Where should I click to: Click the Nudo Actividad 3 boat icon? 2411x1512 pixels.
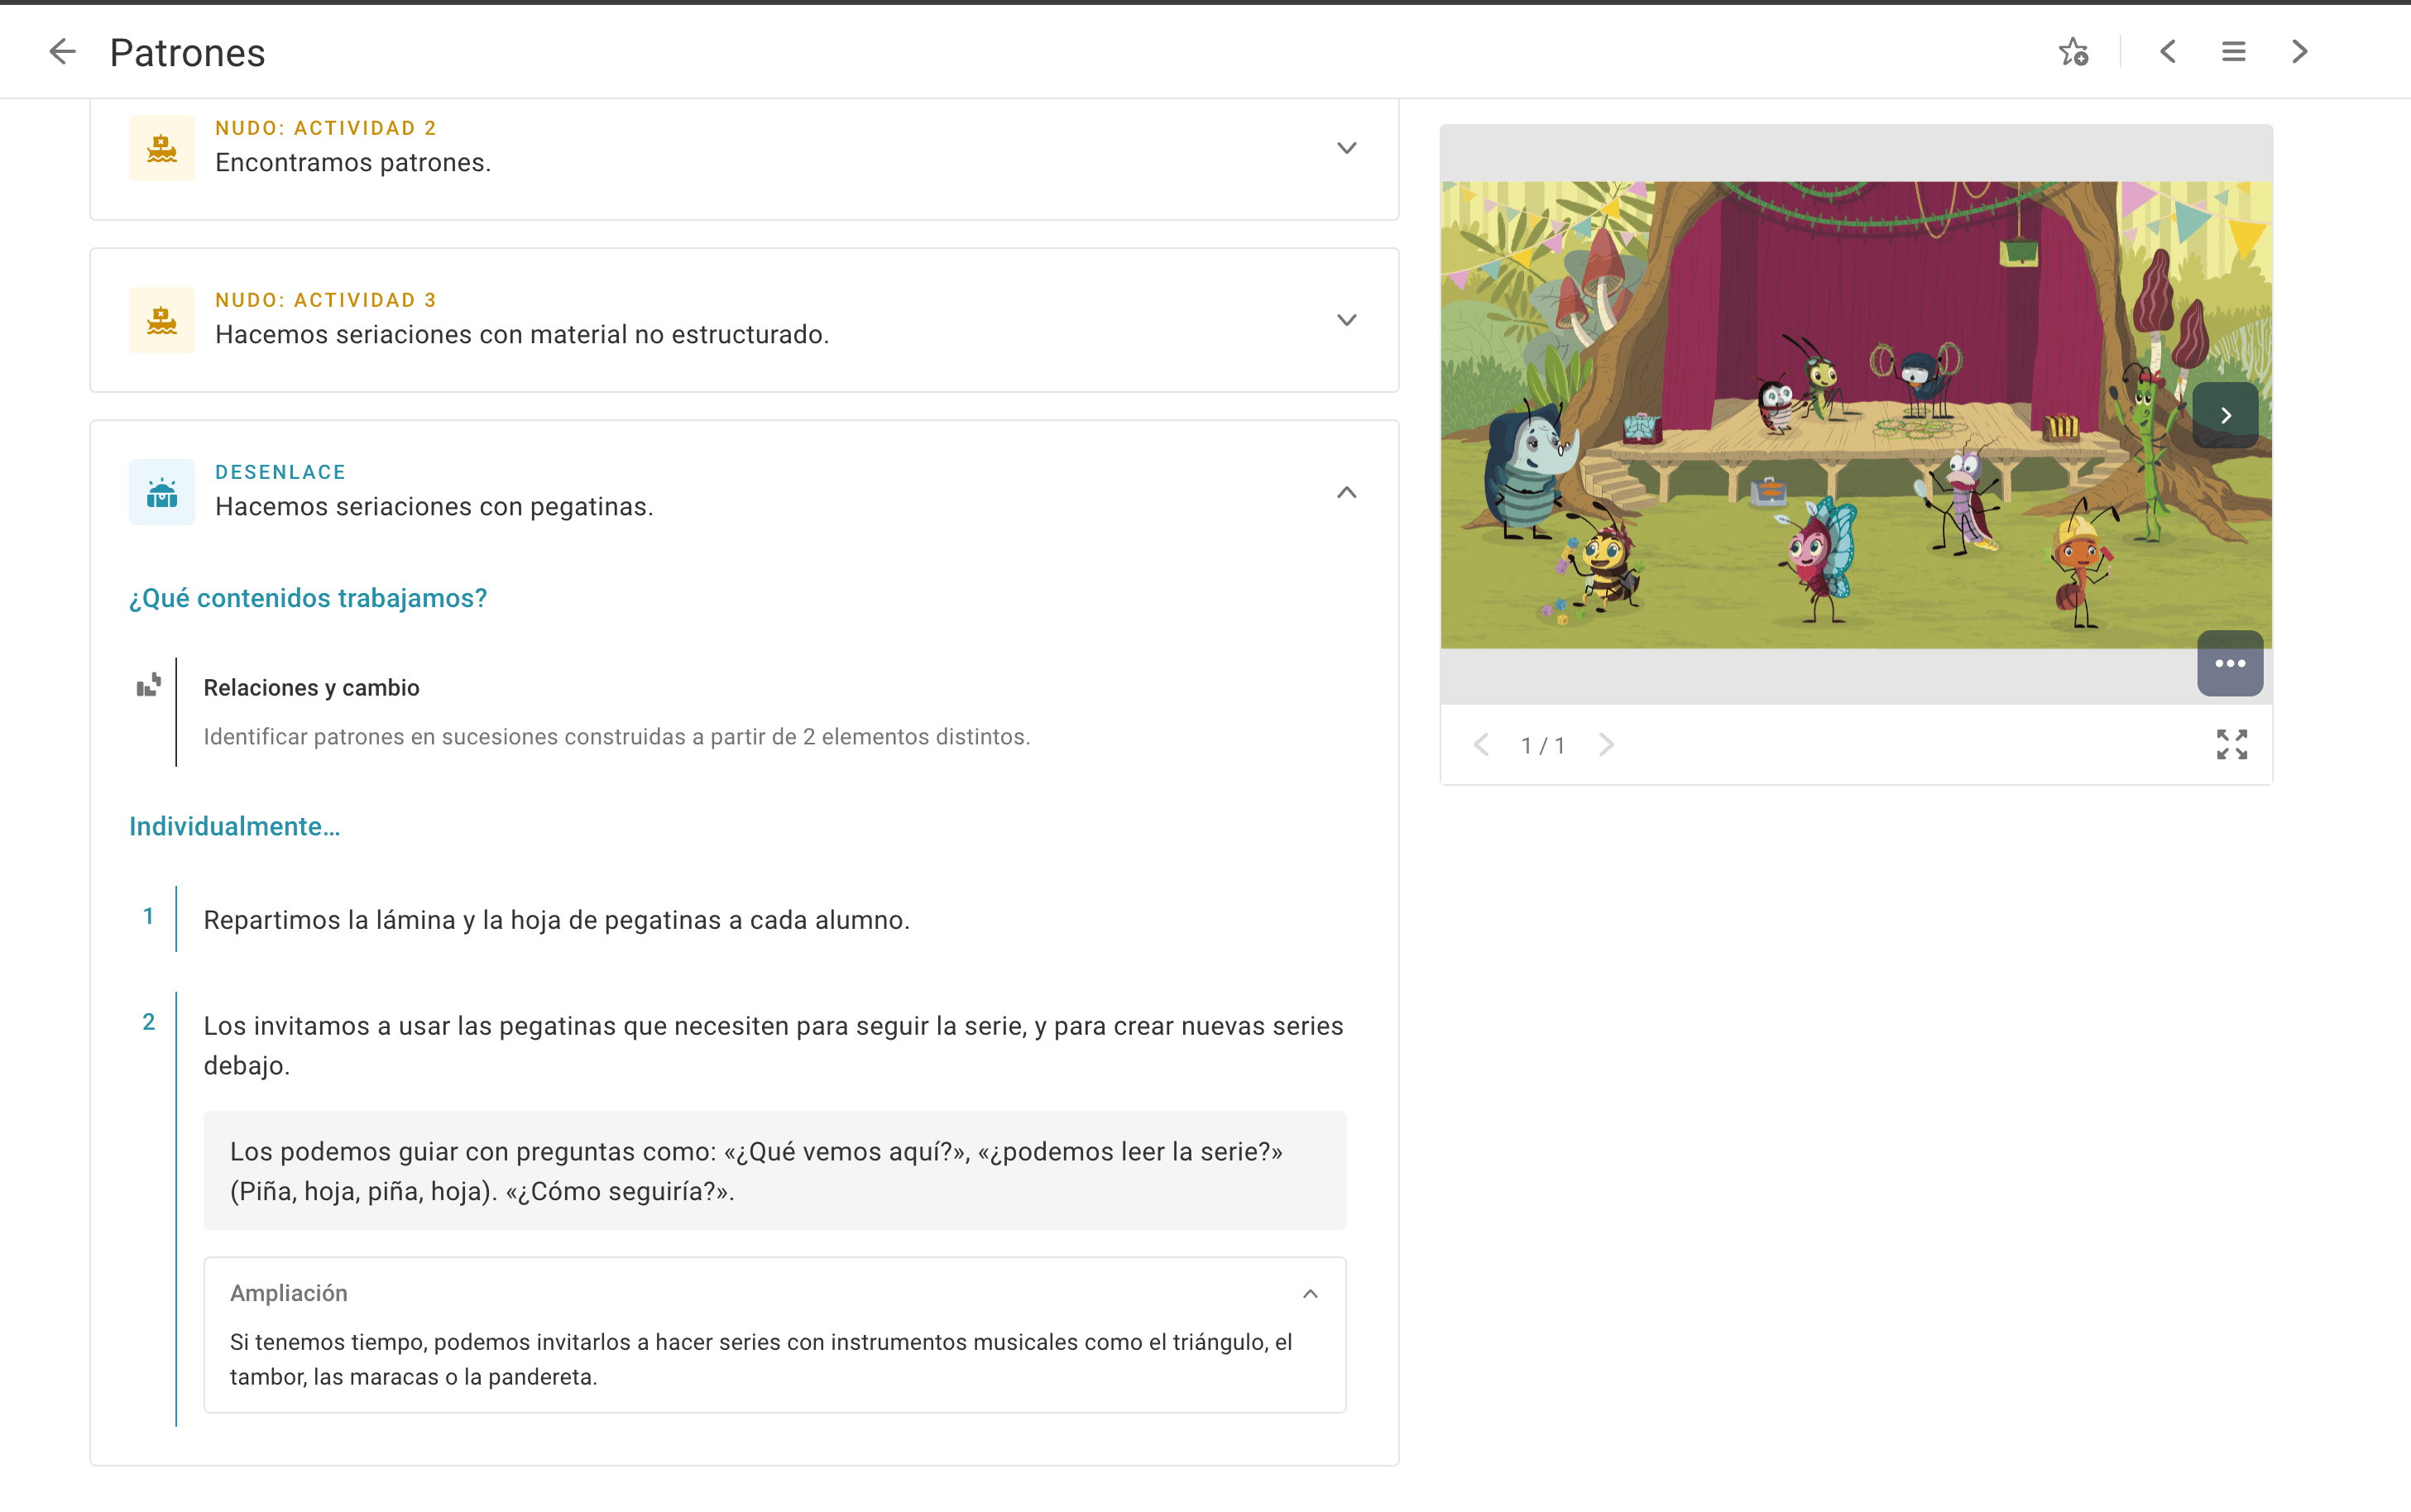(162, 320)
